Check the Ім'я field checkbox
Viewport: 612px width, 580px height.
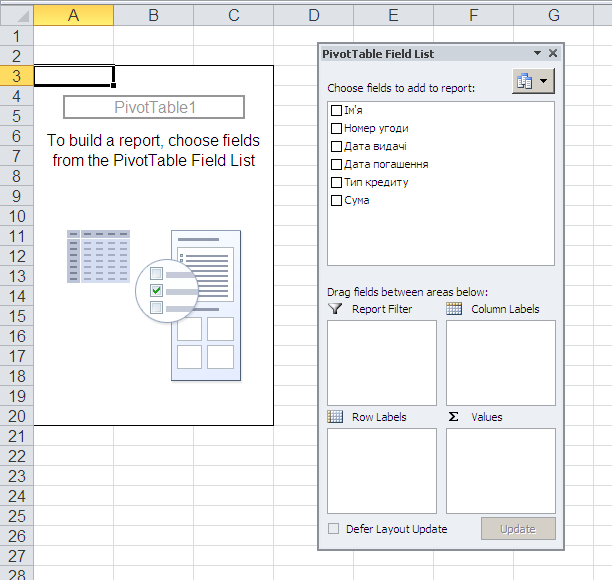pos(336,110)
